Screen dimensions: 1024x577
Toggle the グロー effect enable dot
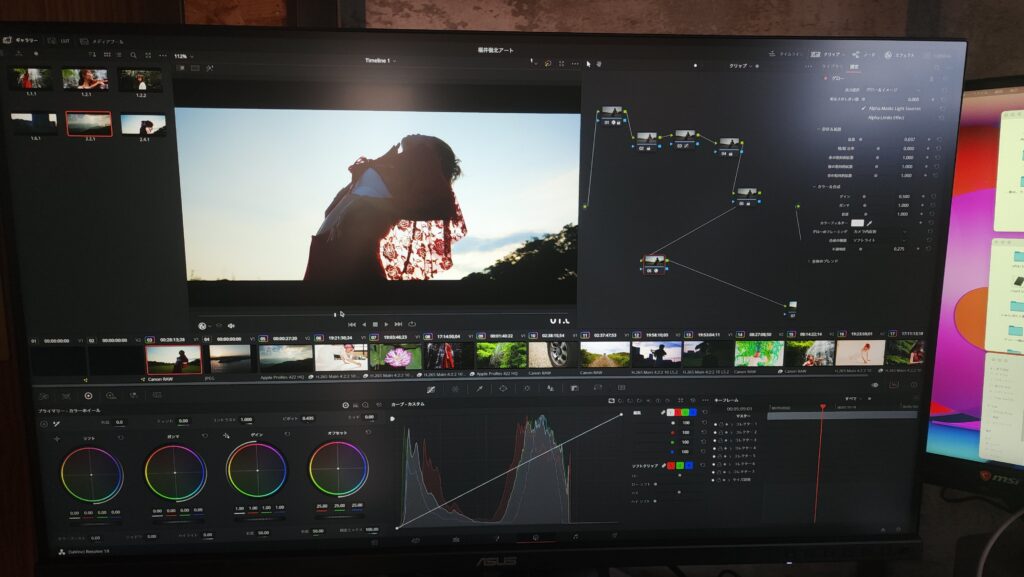[825, 78]
